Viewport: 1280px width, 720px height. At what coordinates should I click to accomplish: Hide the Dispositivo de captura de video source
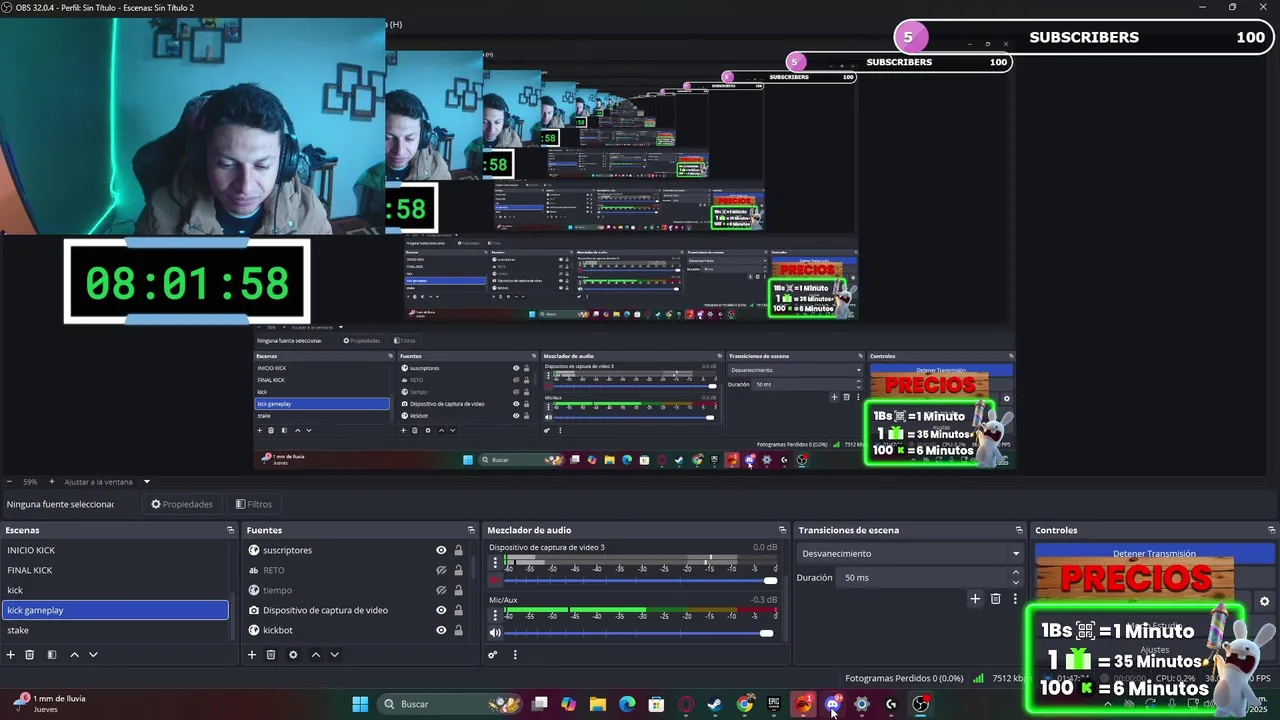click(441, 610)
